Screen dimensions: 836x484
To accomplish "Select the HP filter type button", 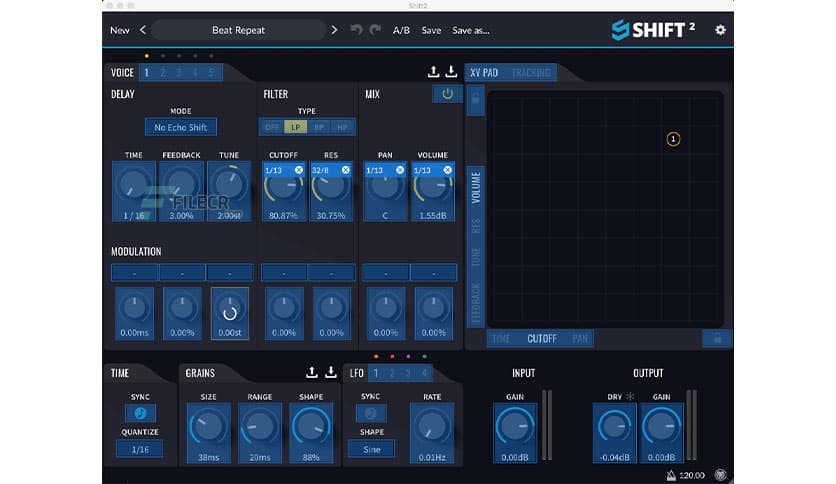I will coord(343,127).
